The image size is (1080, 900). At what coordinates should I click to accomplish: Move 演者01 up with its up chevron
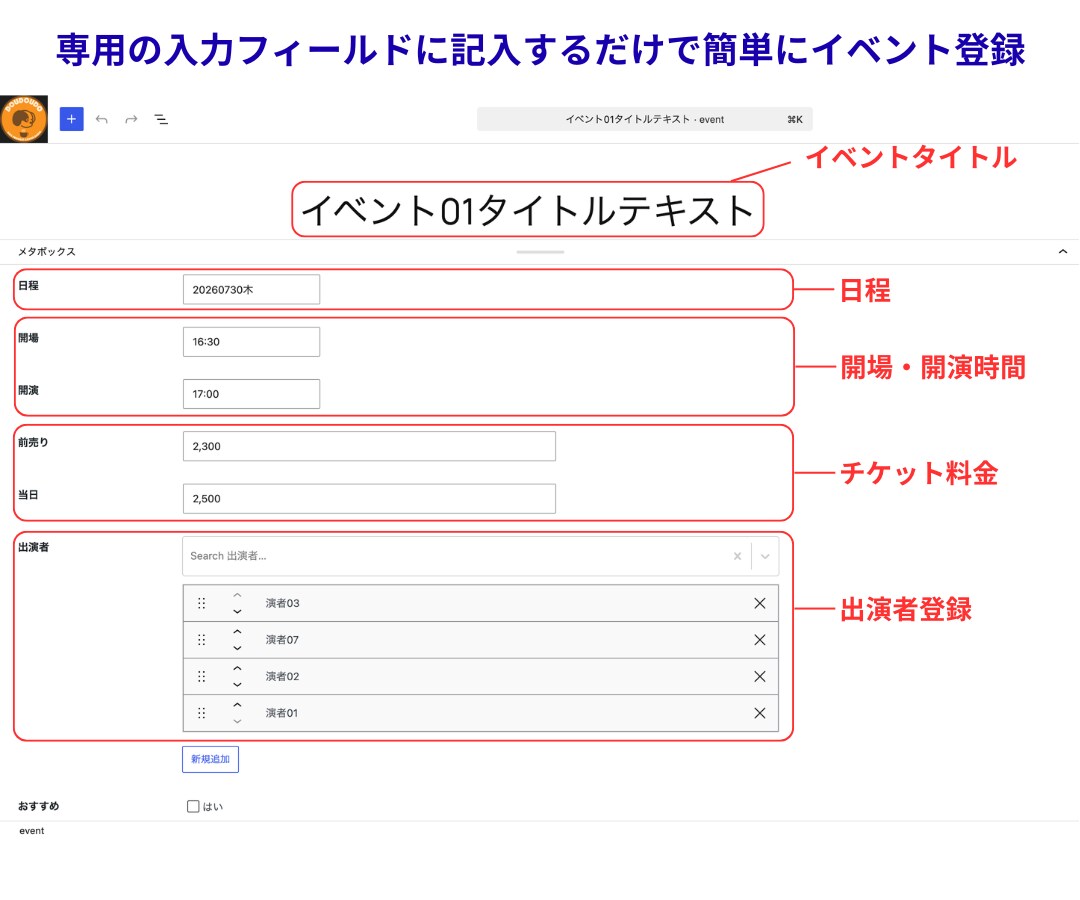click(x=237, y=704)
